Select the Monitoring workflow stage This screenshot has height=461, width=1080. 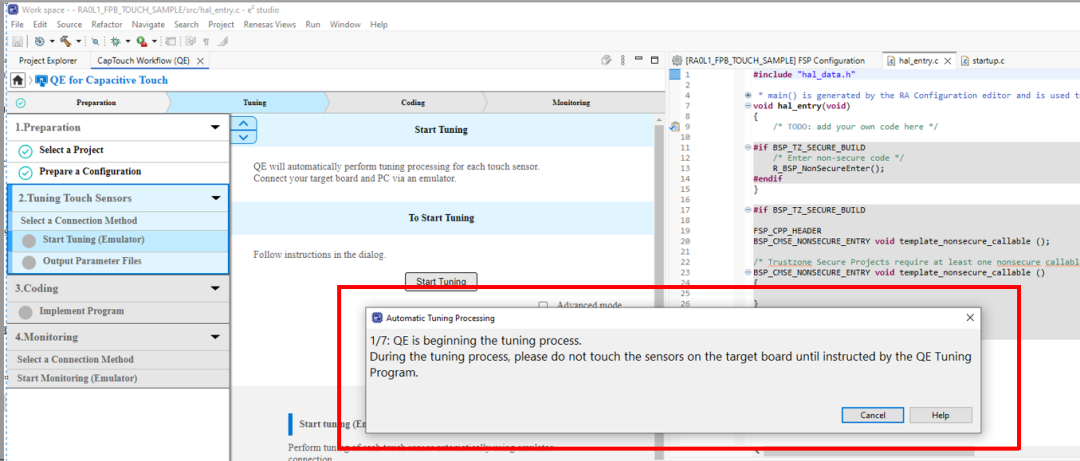click(571, 103)
